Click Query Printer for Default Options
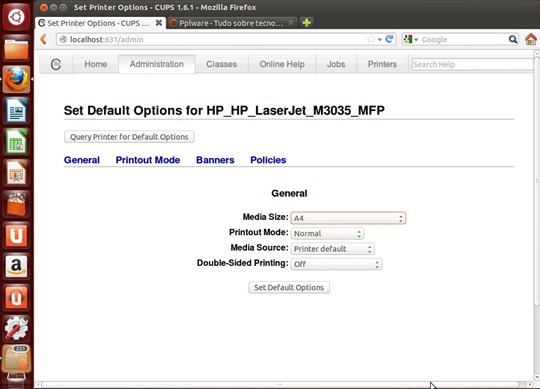 point(129,137)
